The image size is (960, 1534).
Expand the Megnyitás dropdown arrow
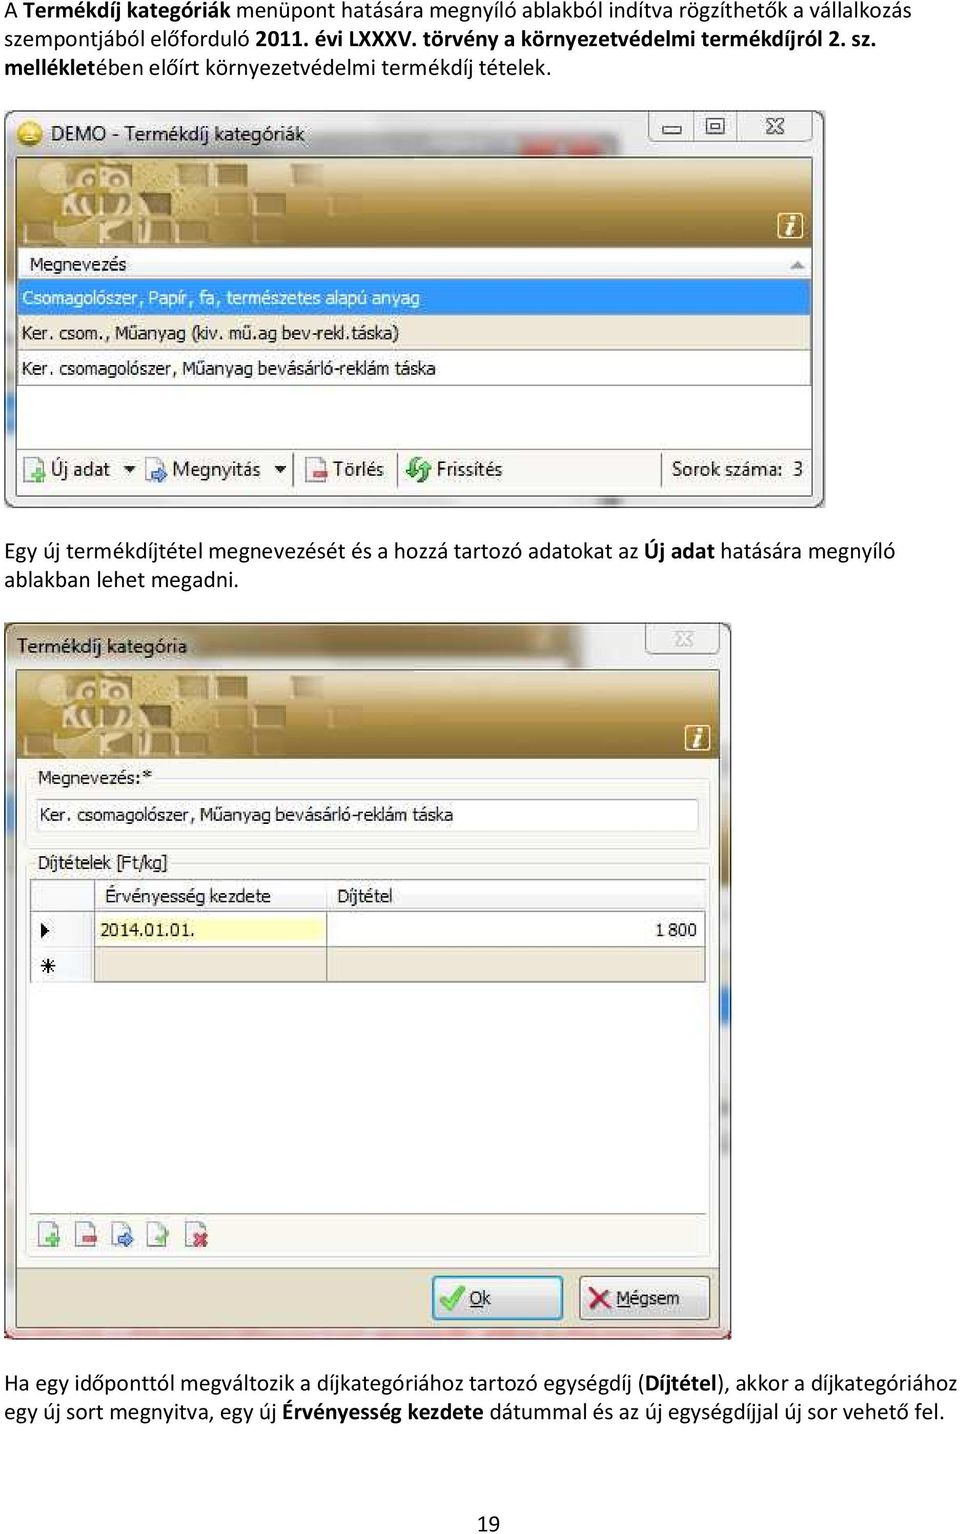point(280,469)
